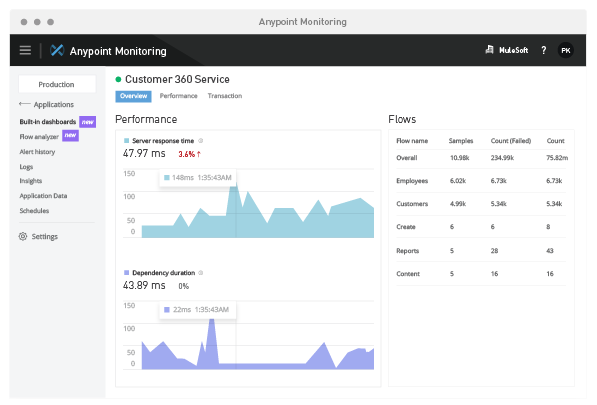Open Insights in the sidebar
This screenshot has height=405, width=597.
coord(30,181)
